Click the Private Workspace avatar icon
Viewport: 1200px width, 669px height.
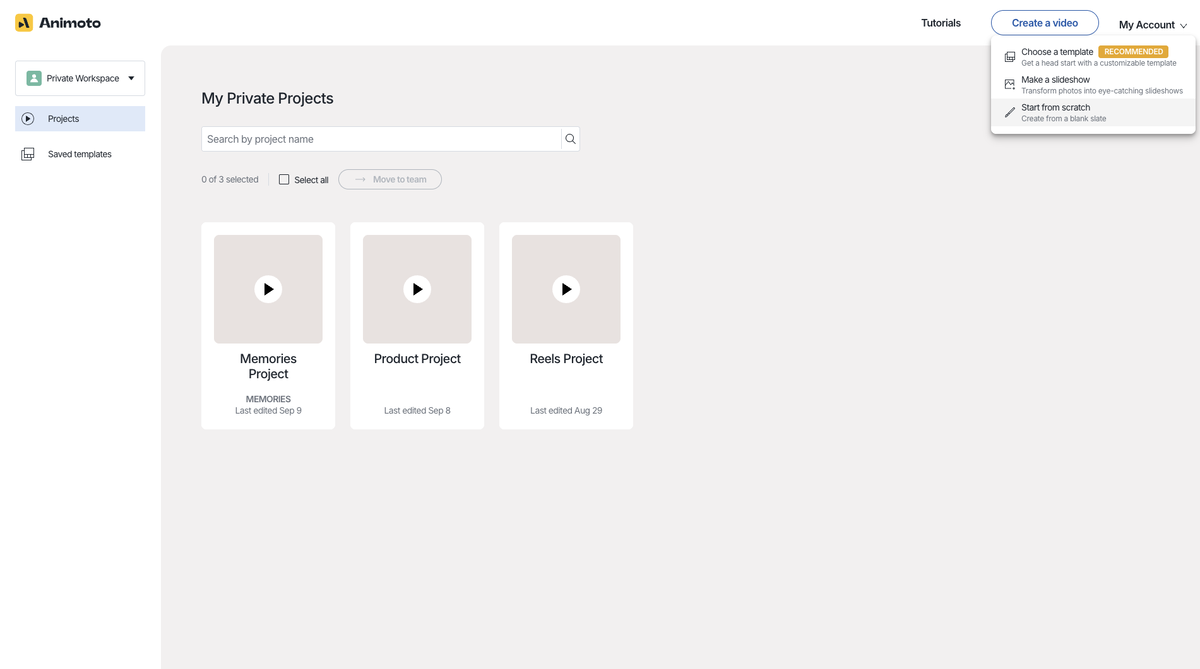34,77
